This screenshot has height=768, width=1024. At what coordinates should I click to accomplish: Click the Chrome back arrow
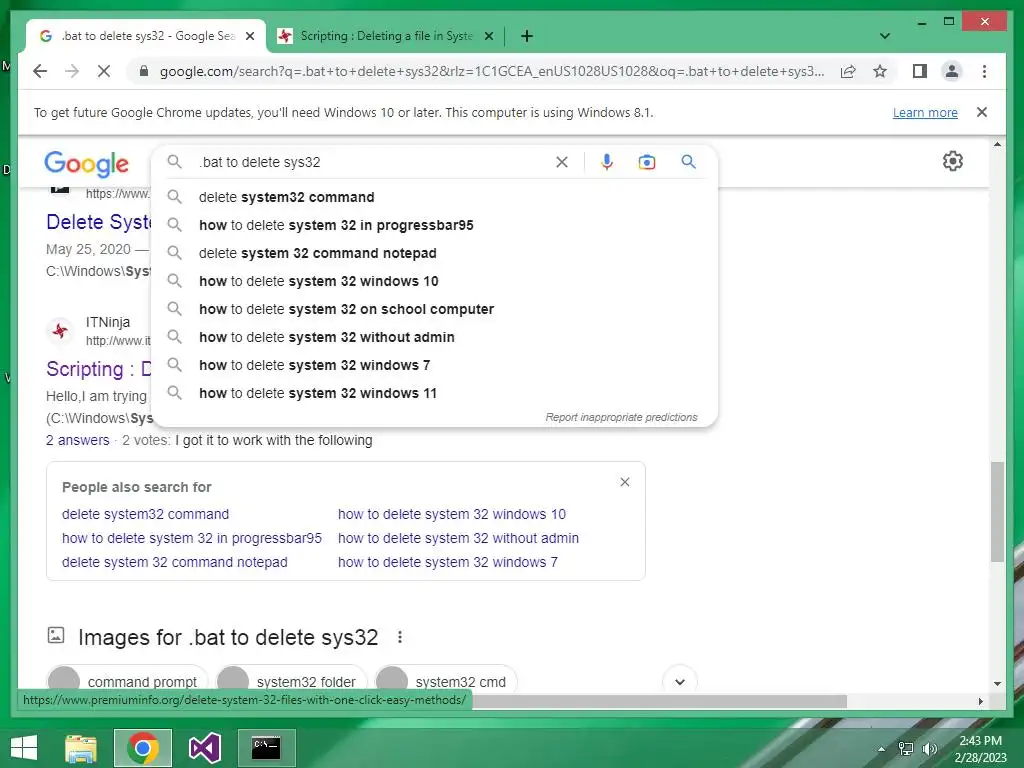[40, 71]
